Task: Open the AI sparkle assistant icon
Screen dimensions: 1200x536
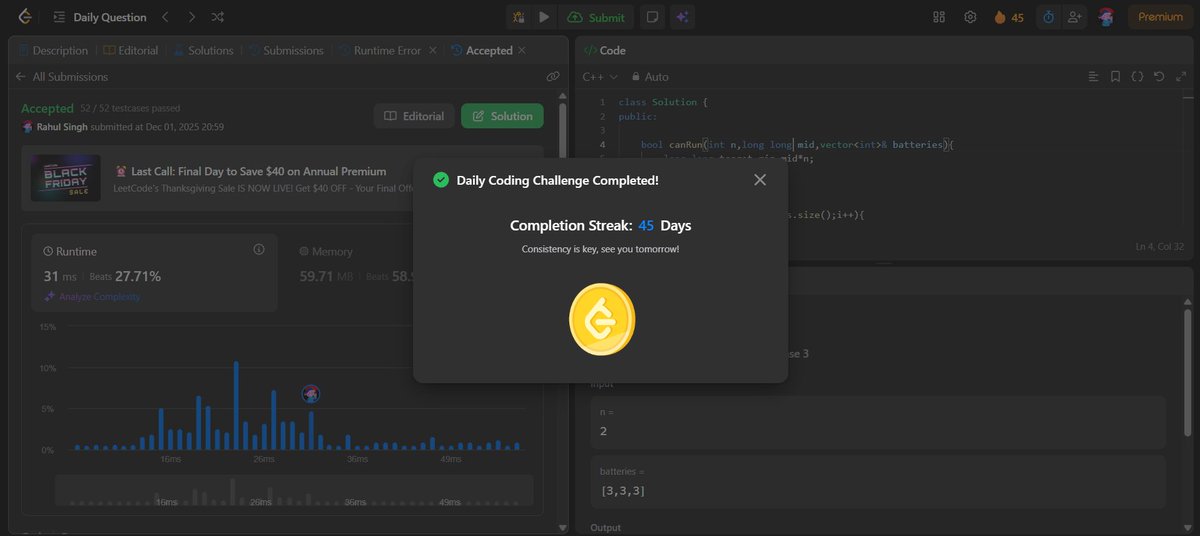Action: click(x=683, y=17)
